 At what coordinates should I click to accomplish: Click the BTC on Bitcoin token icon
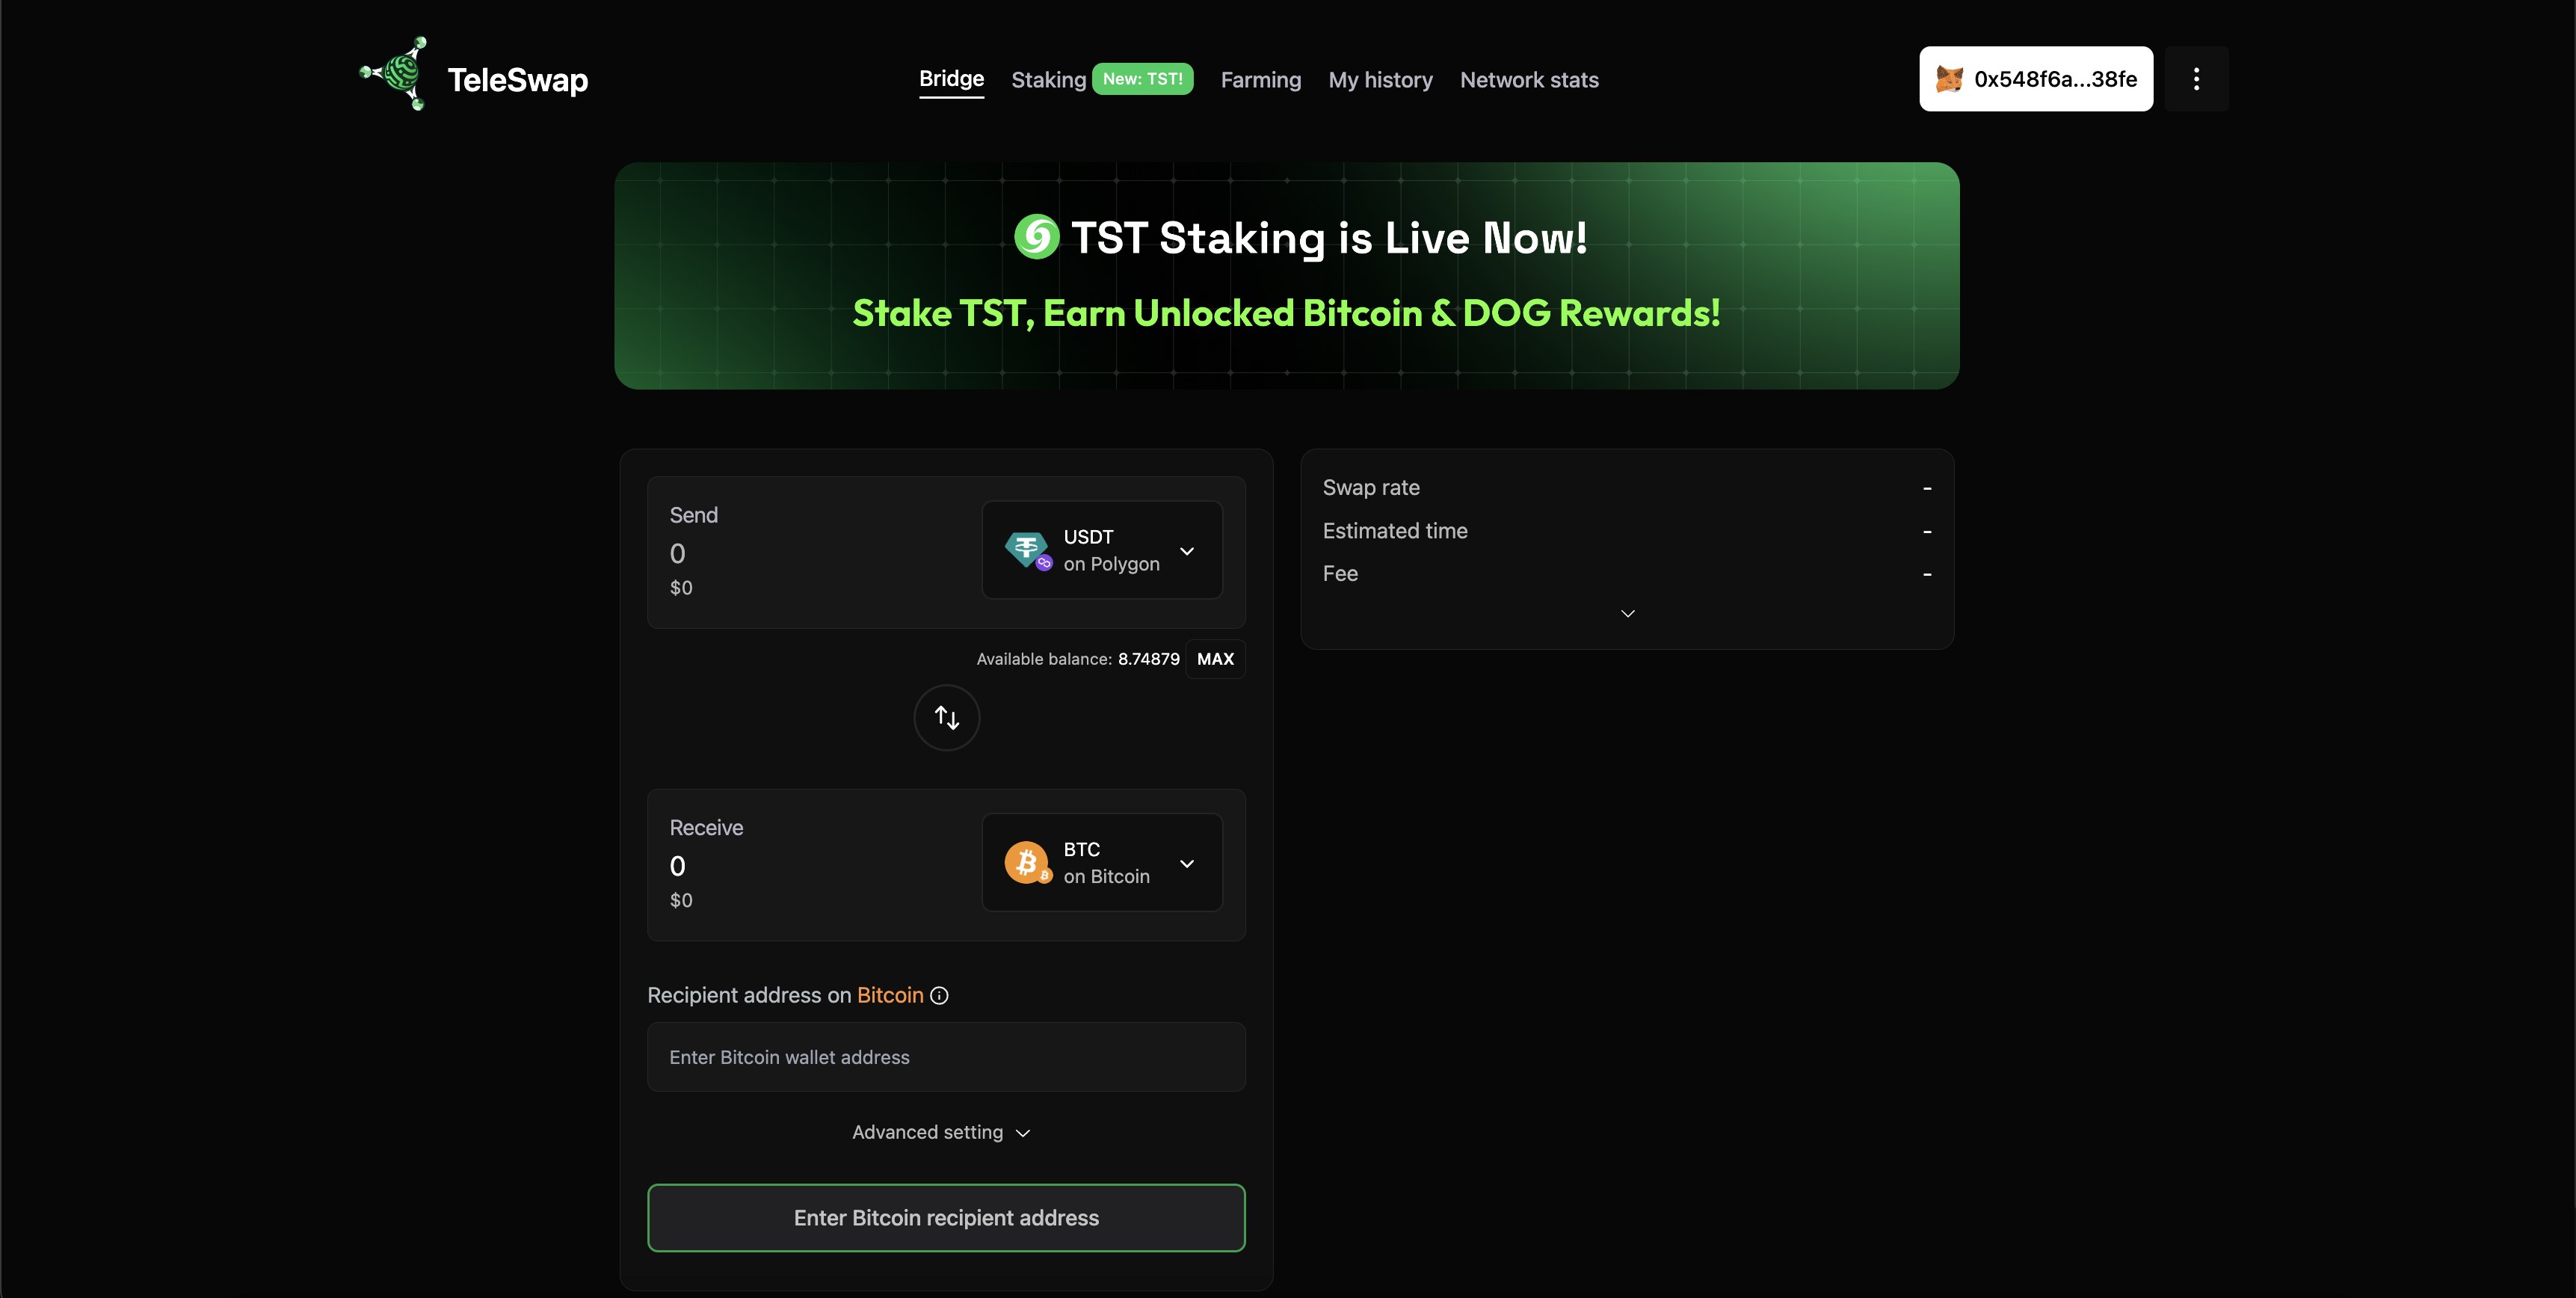(x=1026, y=861)
